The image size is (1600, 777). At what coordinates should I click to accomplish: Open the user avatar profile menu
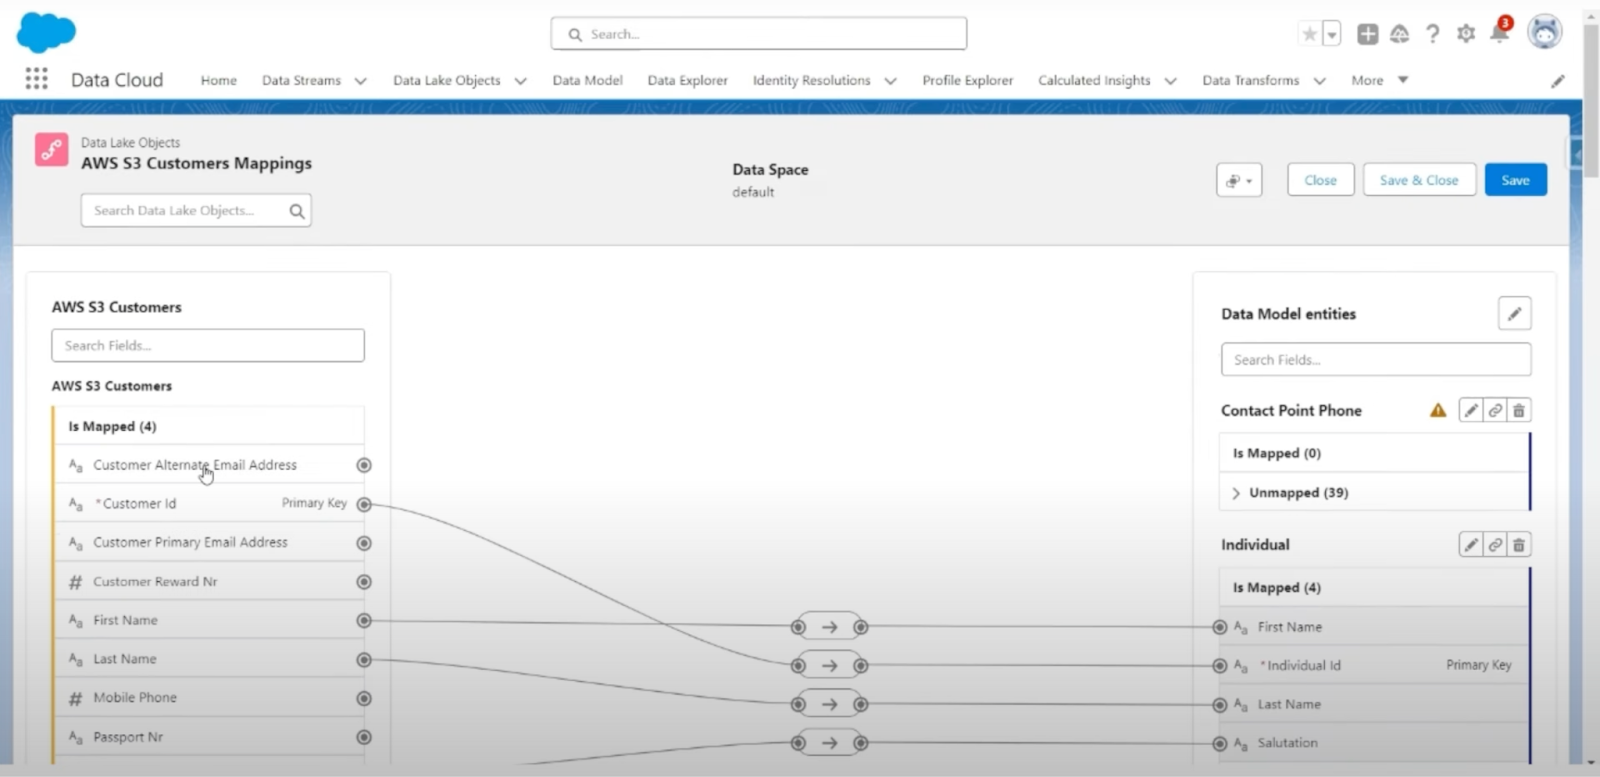(x=1545, y=32)
